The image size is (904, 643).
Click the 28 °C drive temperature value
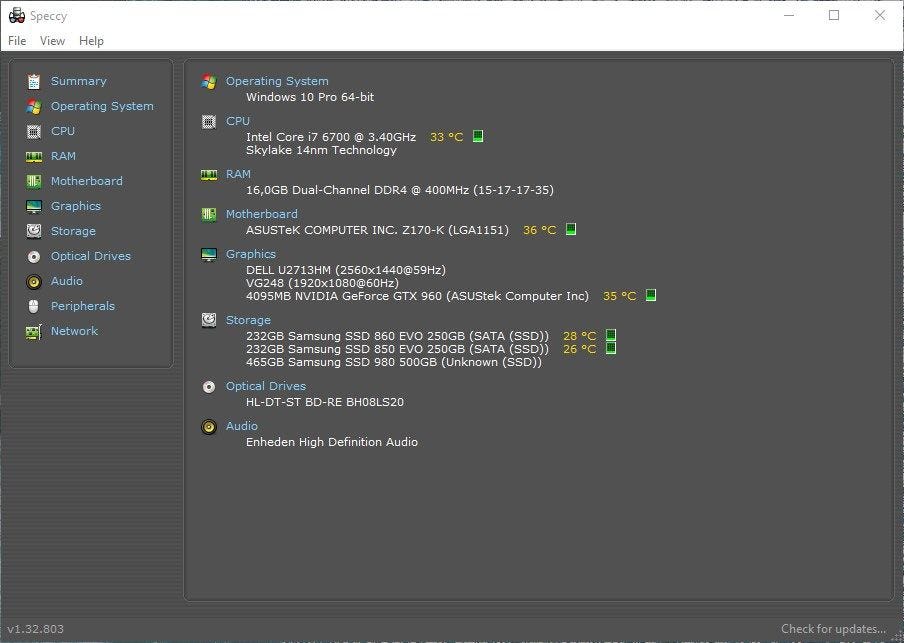(579, 336)
